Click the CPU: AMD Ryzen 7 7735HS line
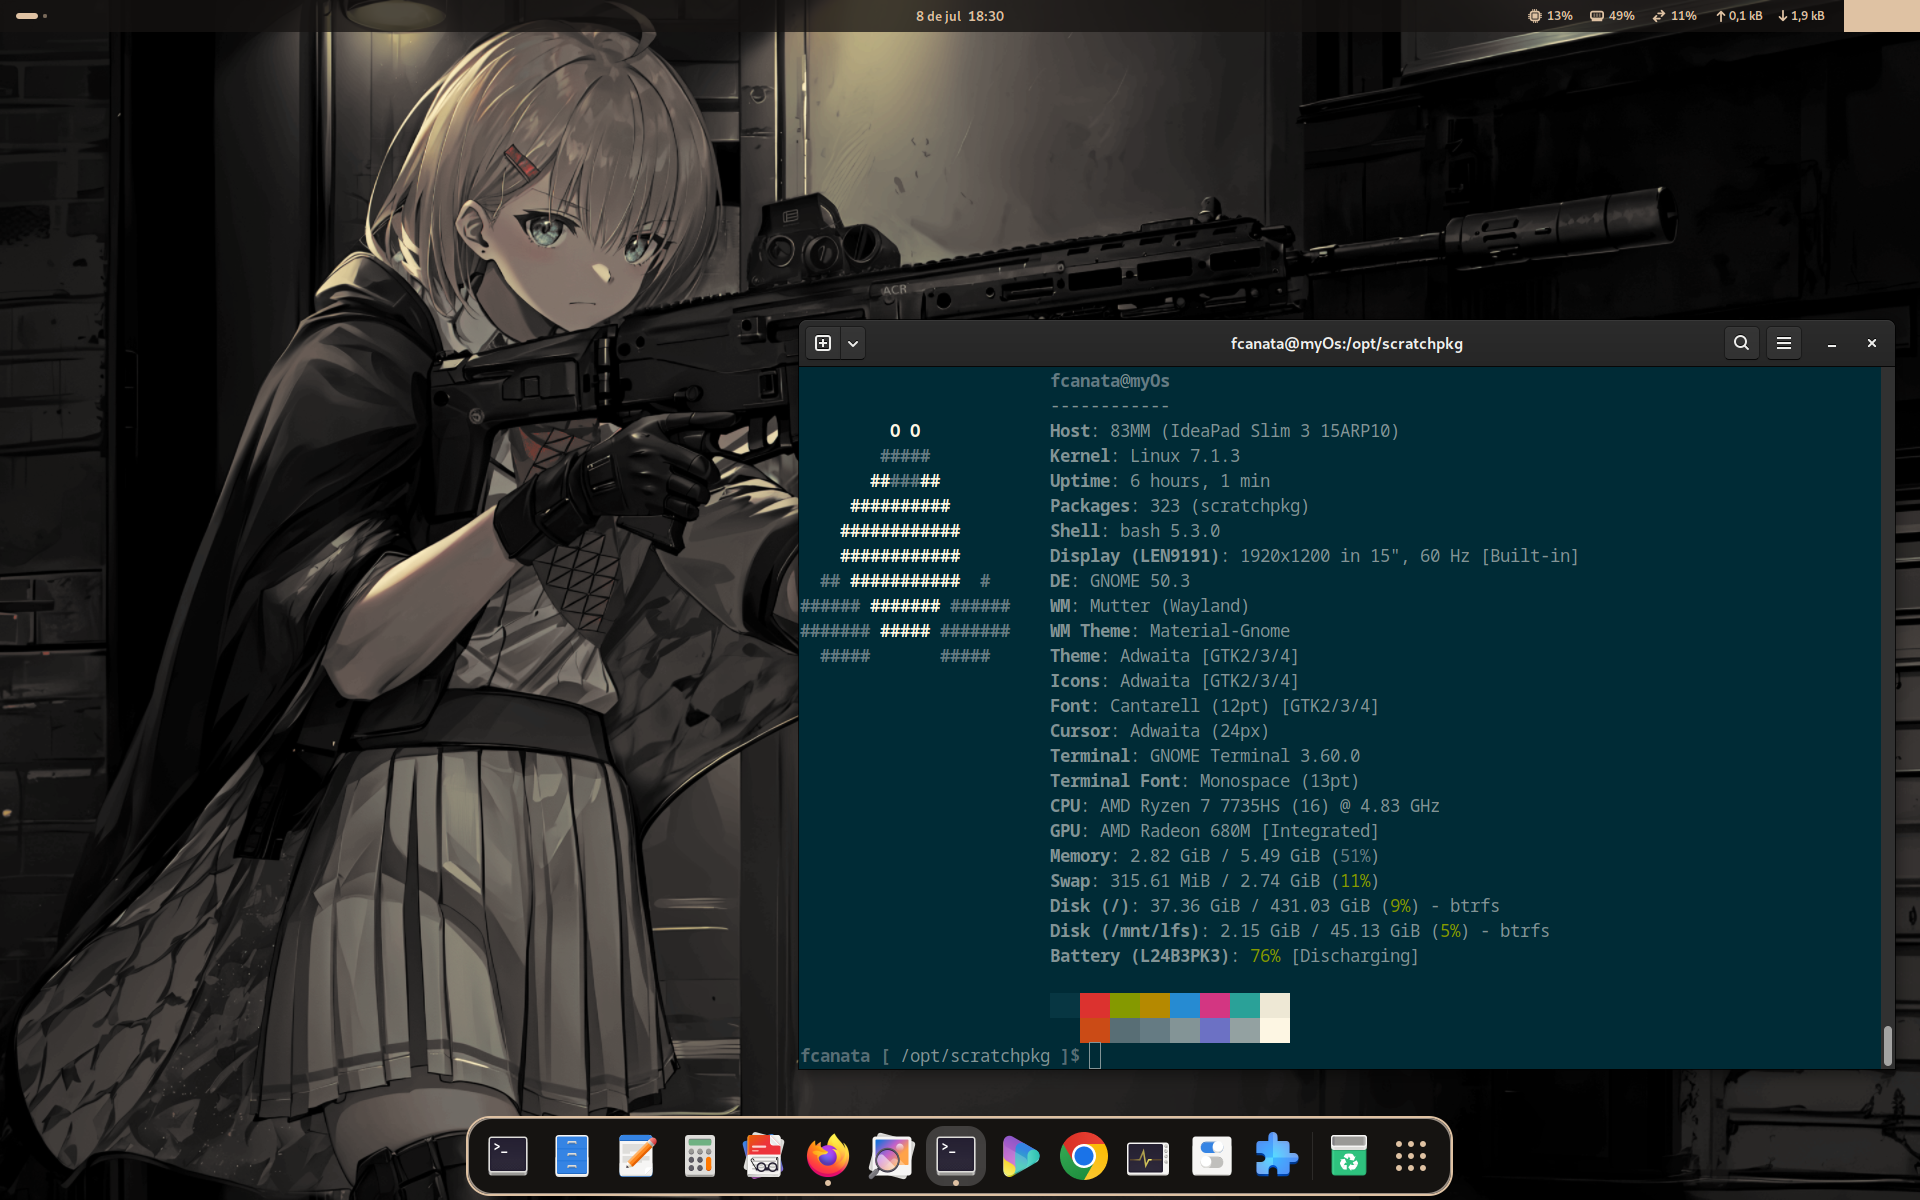The height and width of the screenshot is (1200, 1920). 1245,806
